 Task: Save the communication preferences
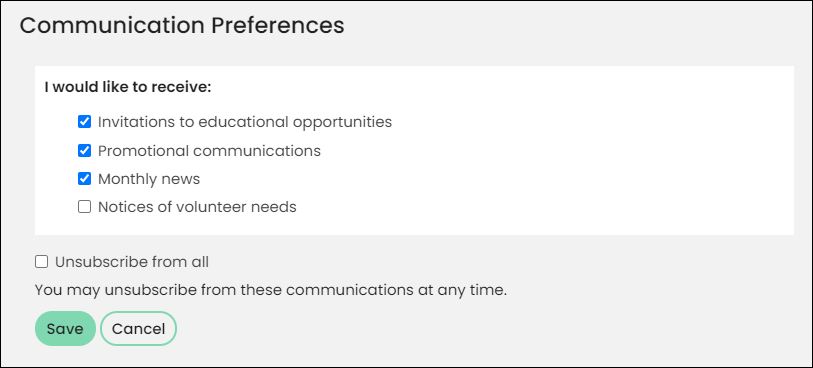tap(65, 329)
